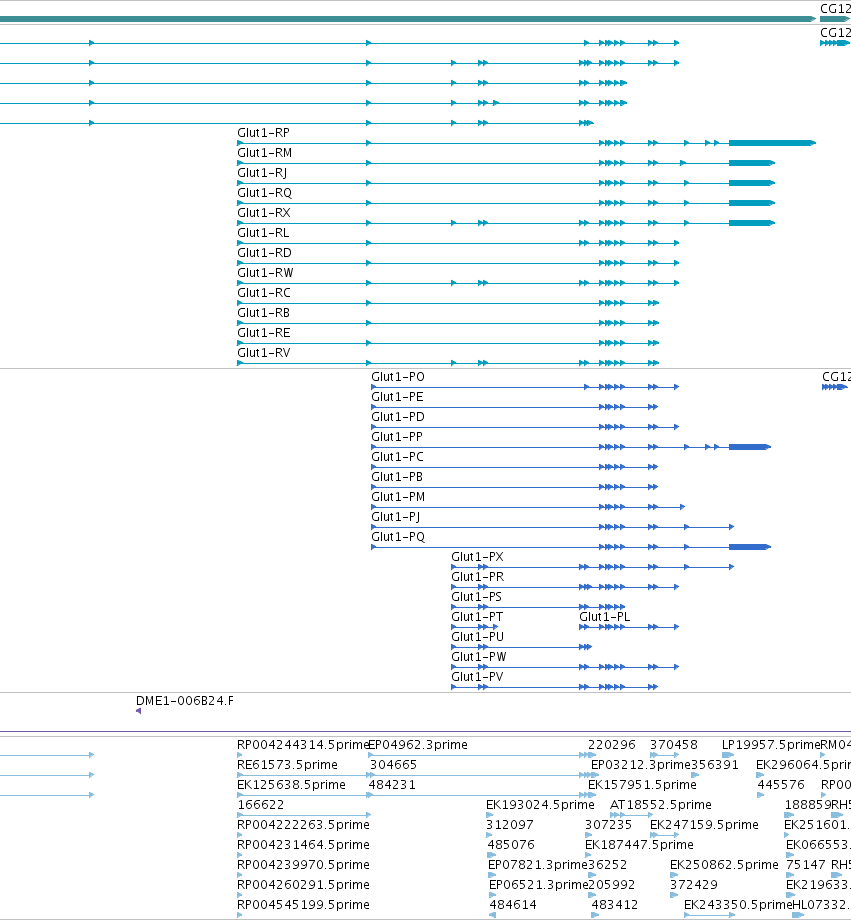Select the AT18552.5prime EST label

tap(661, 804)
